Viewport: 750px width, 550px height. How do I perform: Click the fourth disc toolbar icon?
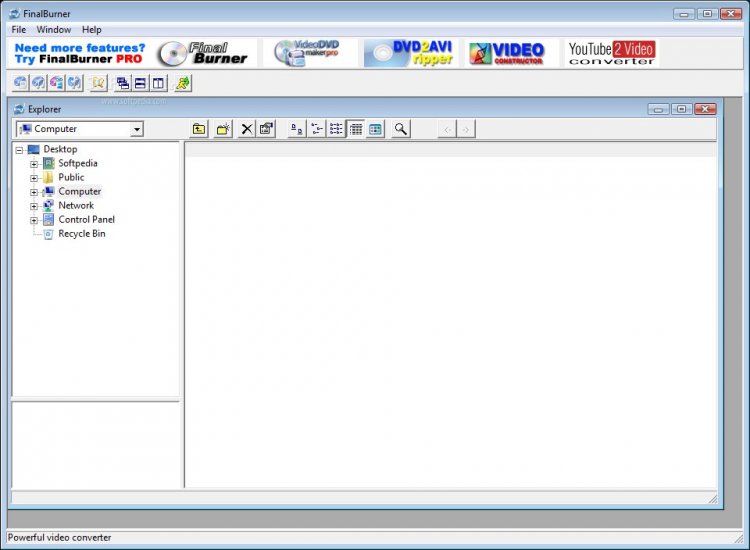click(x=75, y=83)
